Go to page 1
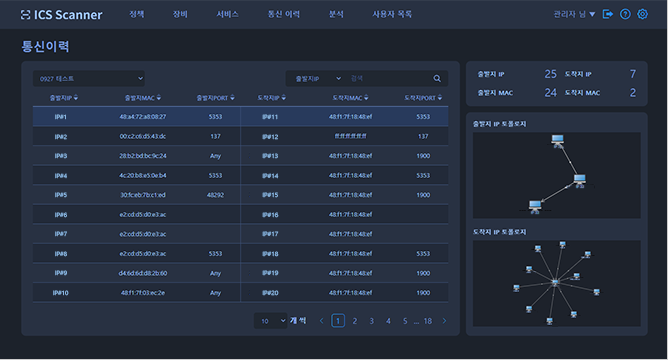The height and width of the screenshot is (360, 668). [x=338, y=321]
